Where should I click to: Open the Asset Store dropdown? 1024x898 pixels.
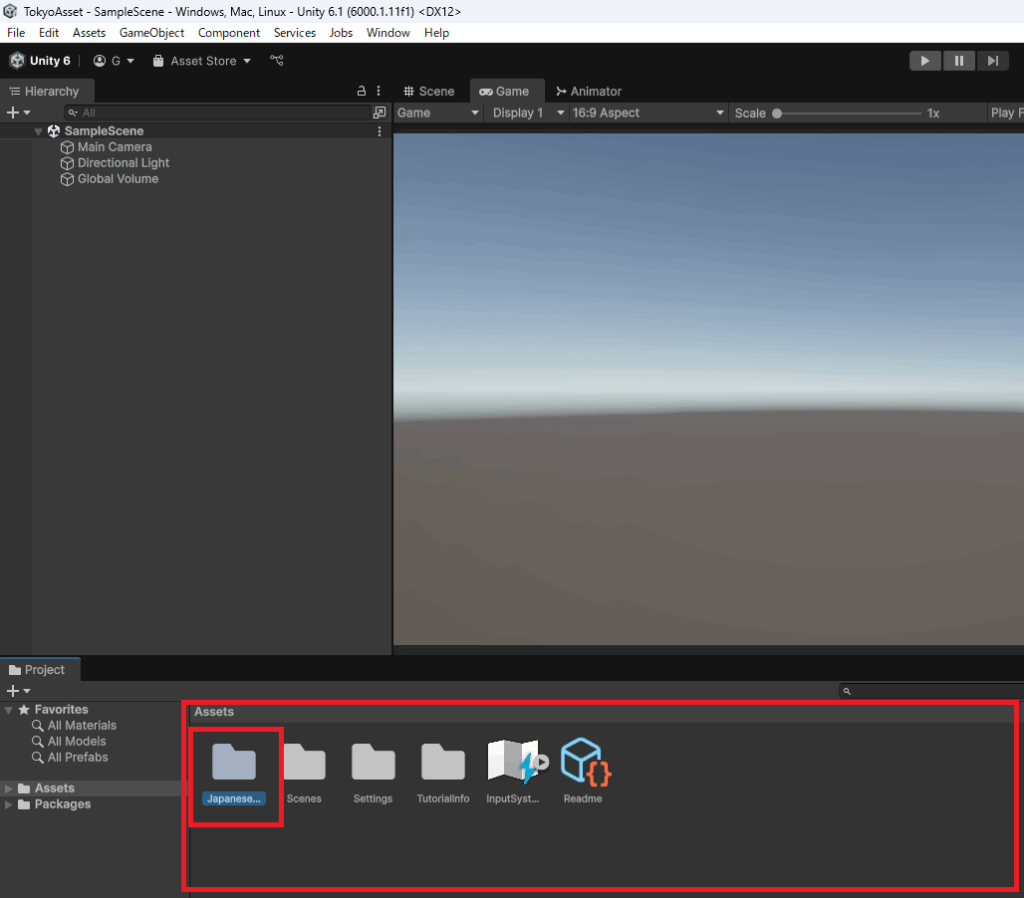tap(202, 61)
